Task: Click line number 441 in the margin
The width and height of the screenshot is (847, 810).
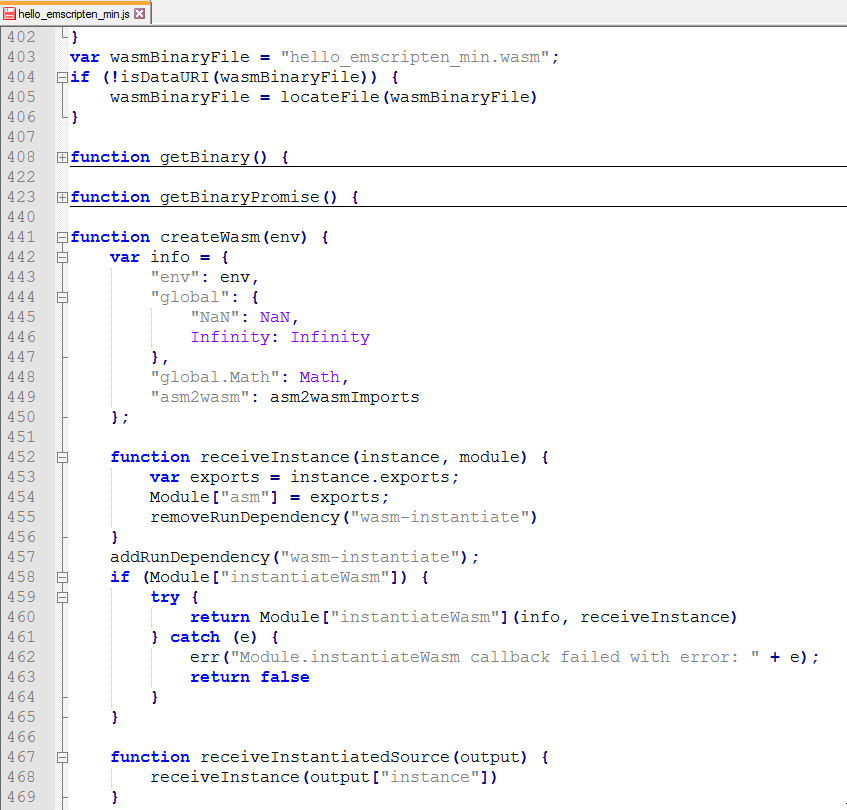Action: pyautogui.click(x=22, y=237)
